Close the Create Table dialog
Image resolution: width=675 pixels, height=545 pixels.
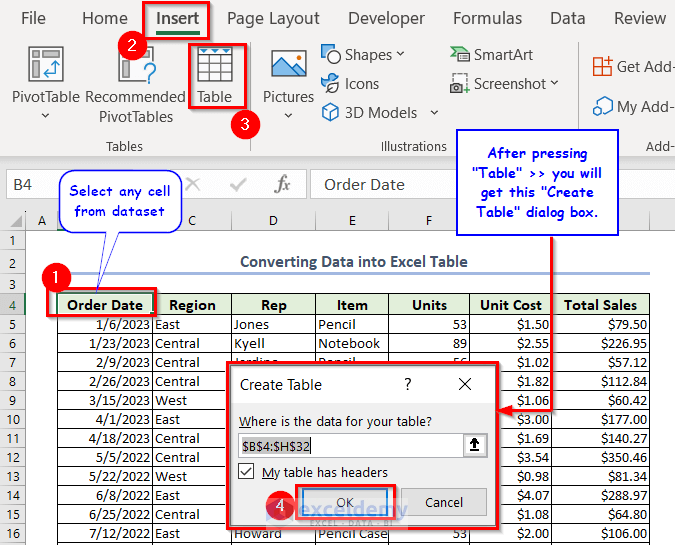pos(465,384)
